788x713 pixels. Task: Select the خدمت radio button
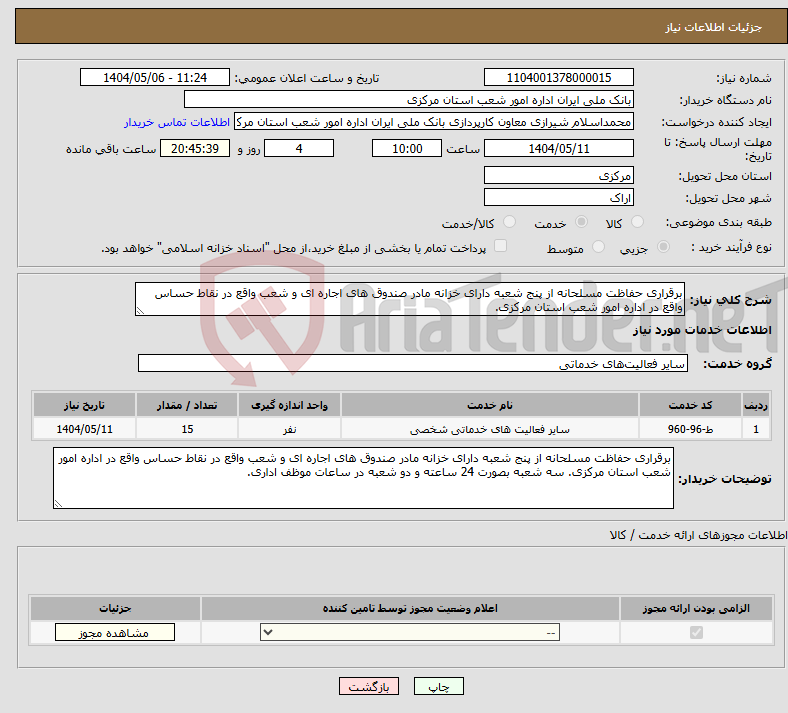581,222
